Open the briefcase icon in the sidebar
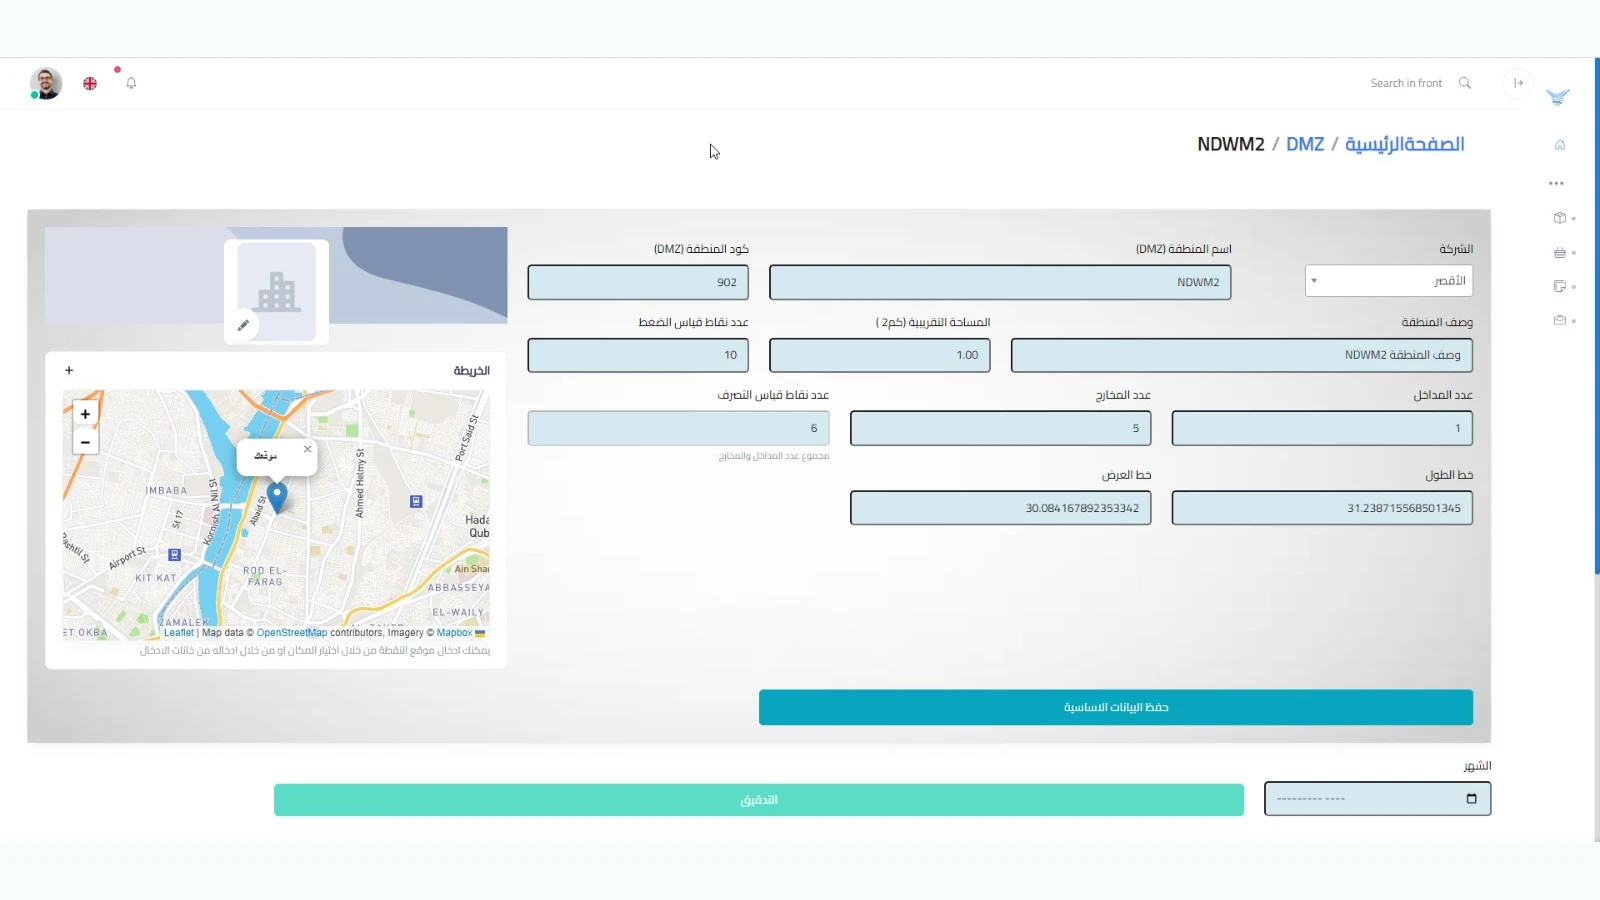 pos(1559,320)
